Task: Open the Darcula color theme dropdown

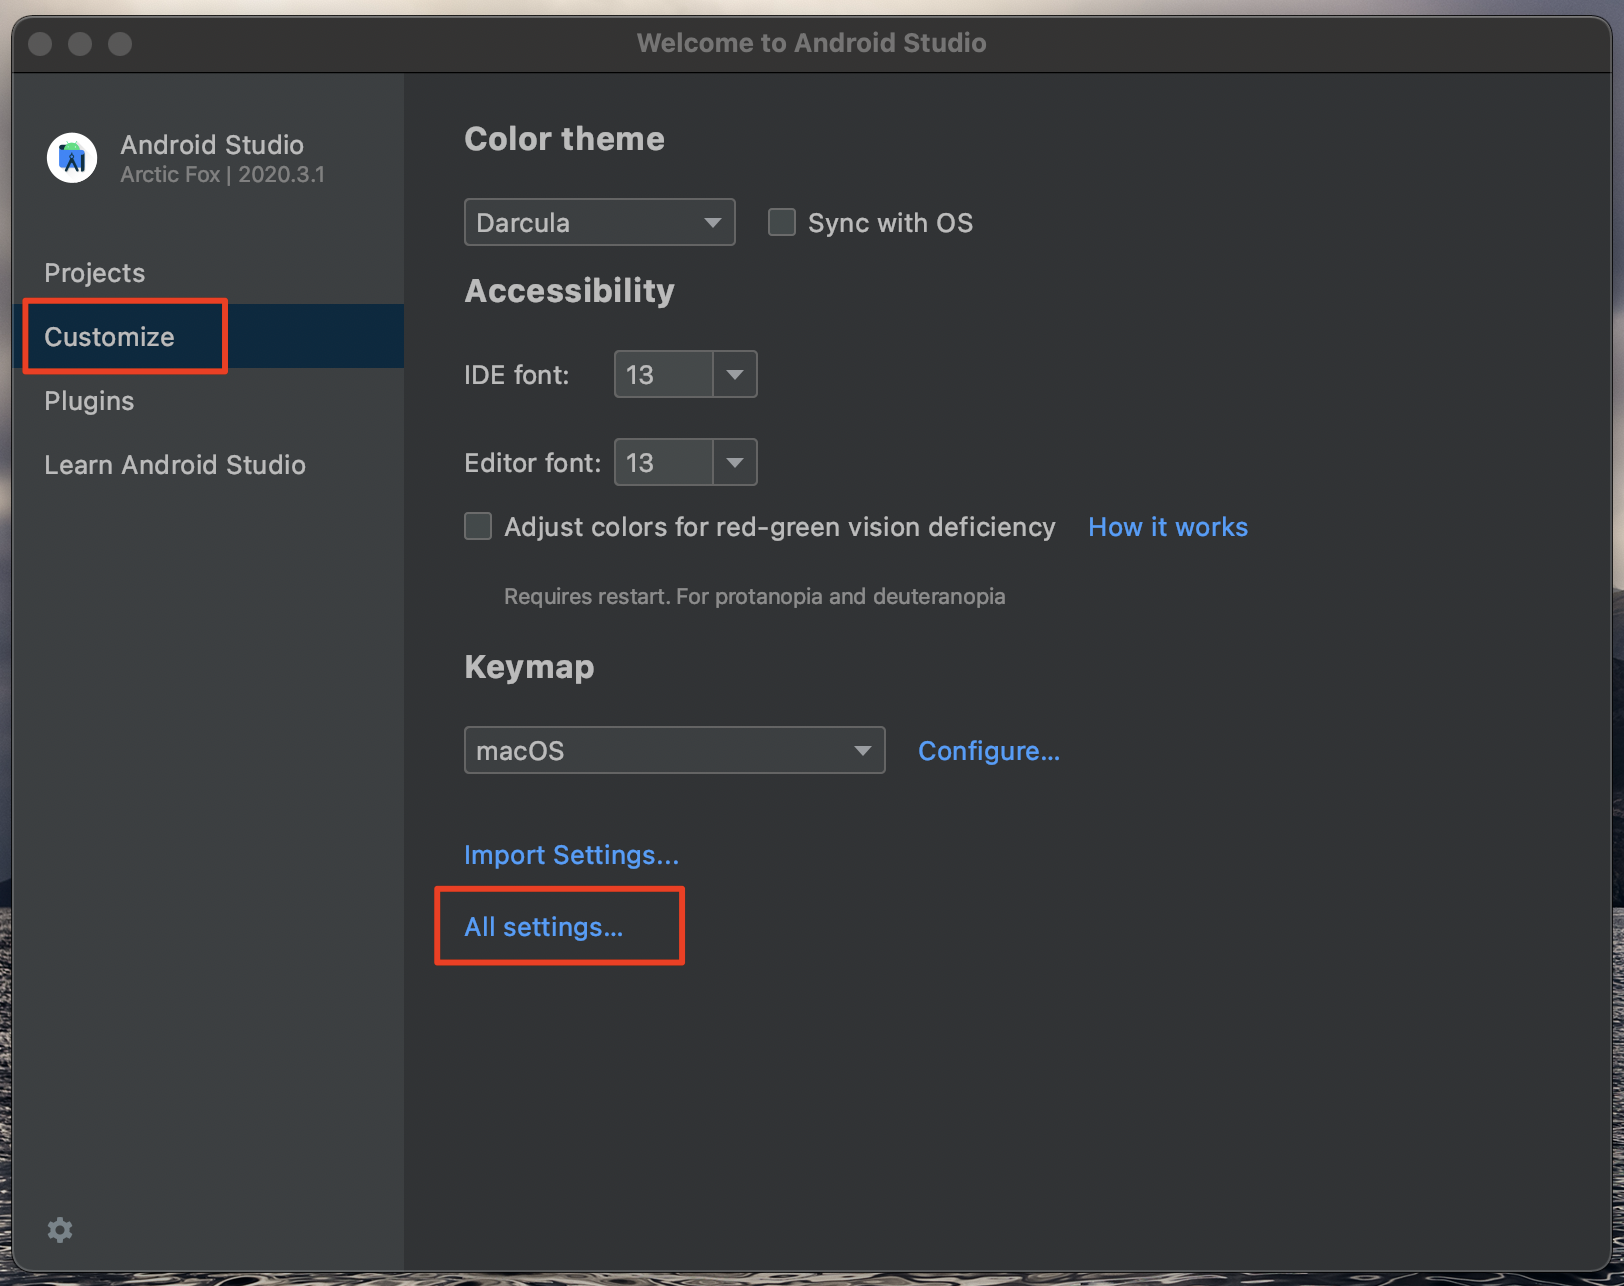Action: pyautogui.click(x=600, y=222)
